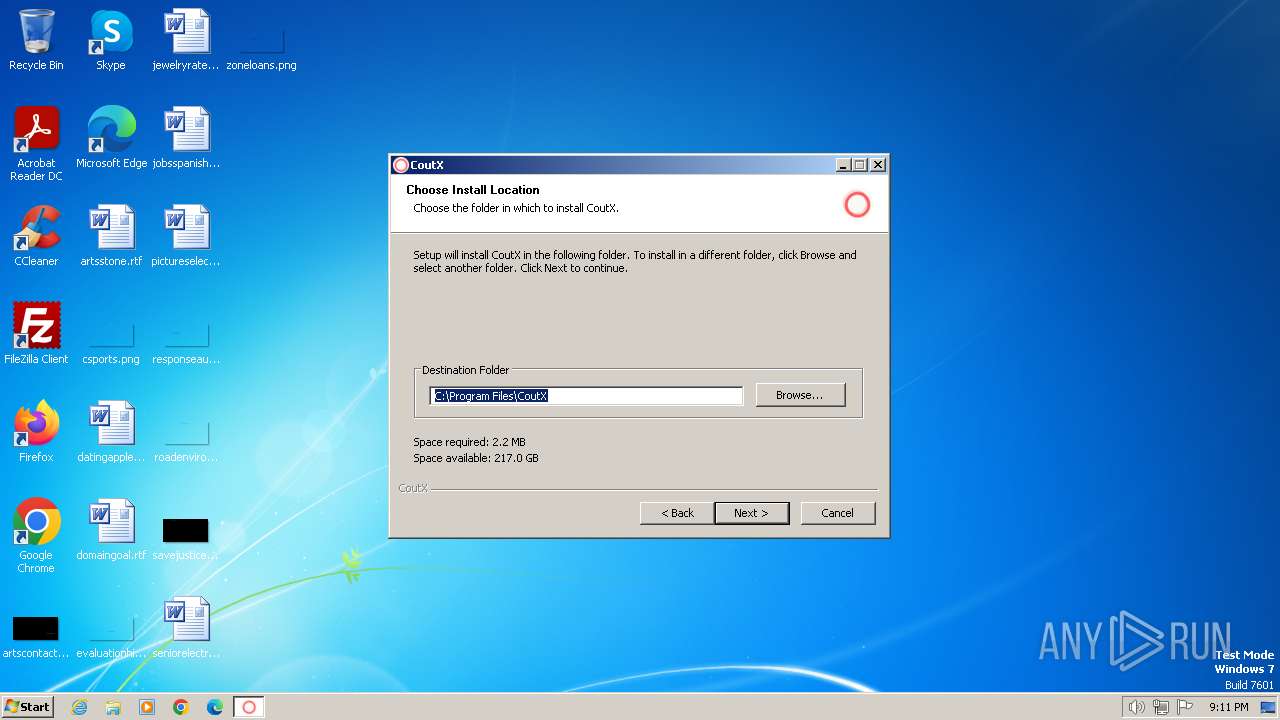Minimize the CoutX installer window
Image resolution: width=1280 pixels, height=720 pixels.
(843, 165)
